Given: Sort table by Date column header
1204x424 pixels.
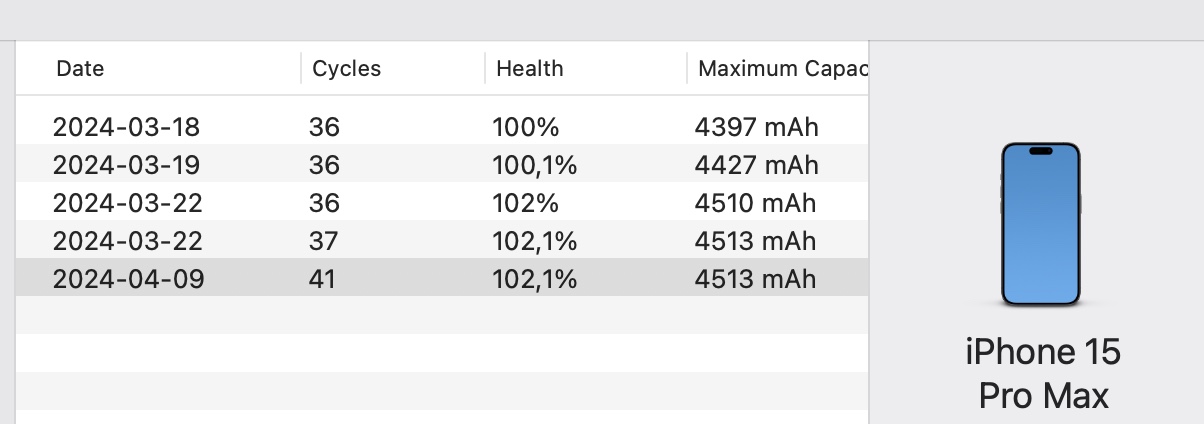Looking at the screenshot, I should 80,69.
